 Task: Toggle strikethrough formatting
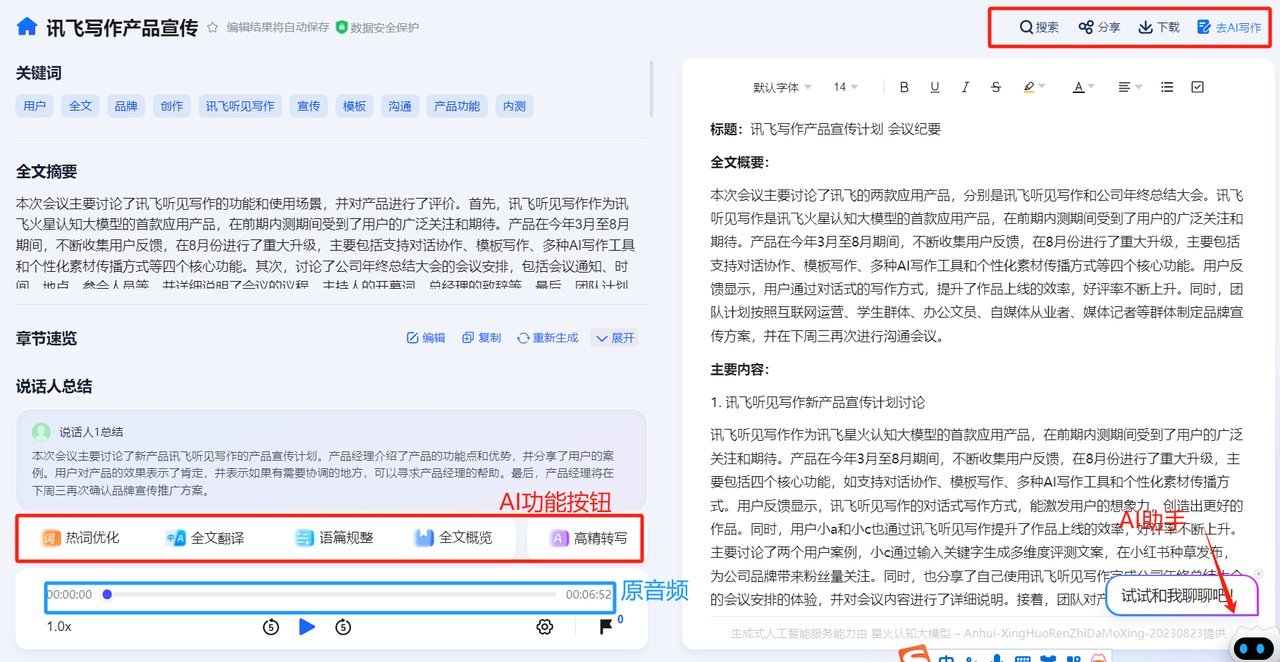click(x=996, y=87)
